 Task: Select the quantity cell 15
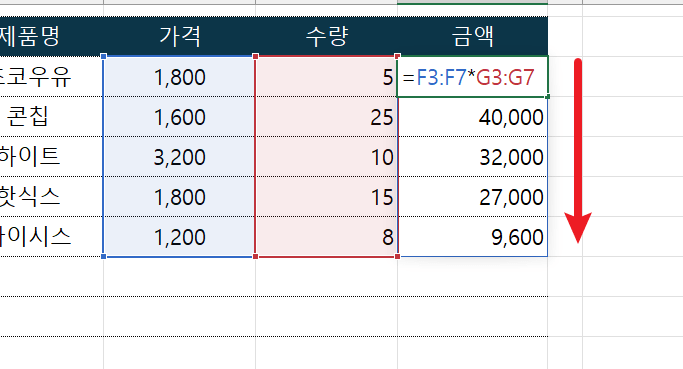tap(326, 197)
